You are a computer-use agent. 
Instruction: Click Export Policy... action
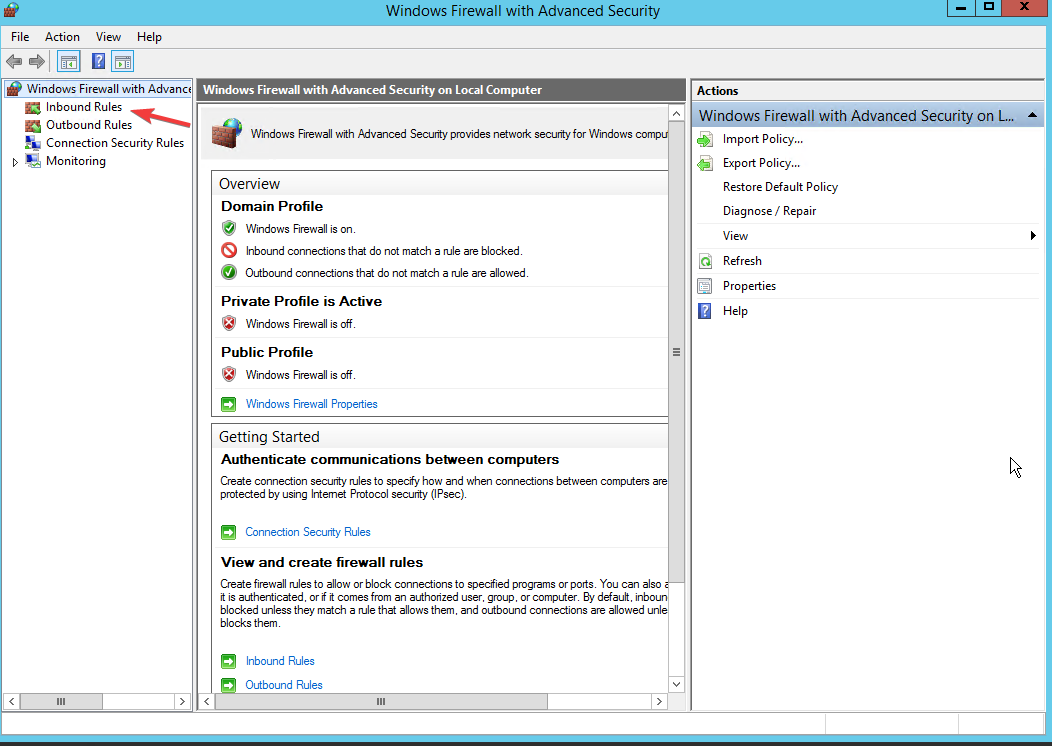761,163
